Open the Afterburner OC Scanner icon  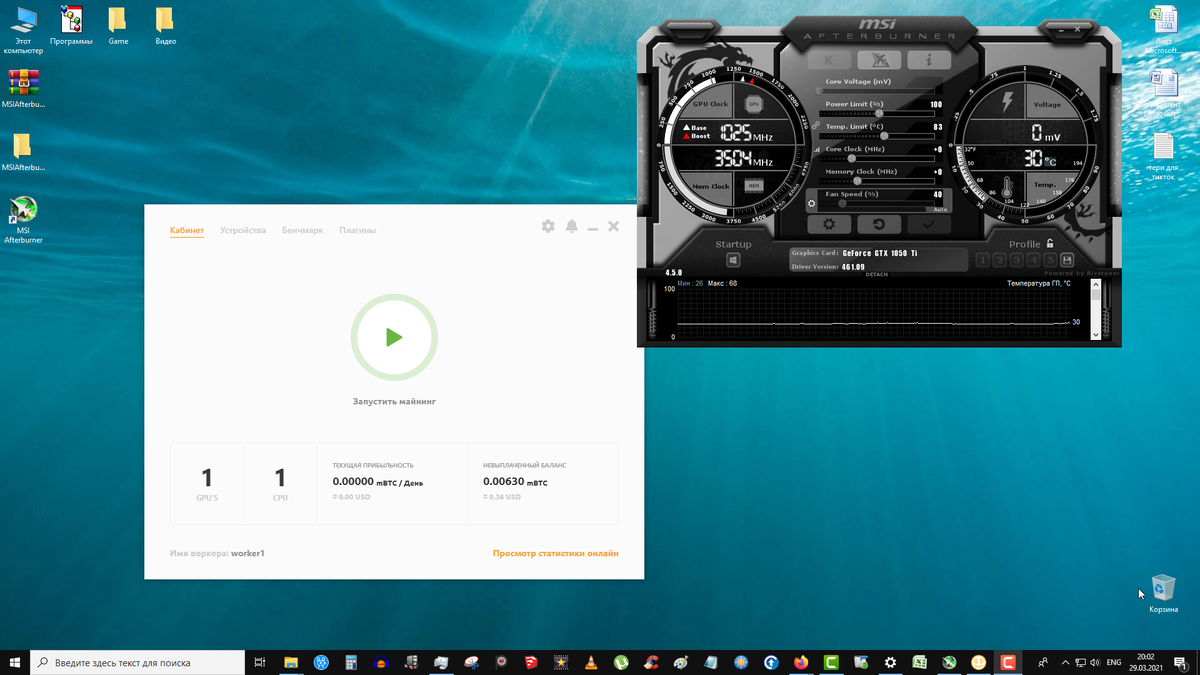tap(879, 60)
